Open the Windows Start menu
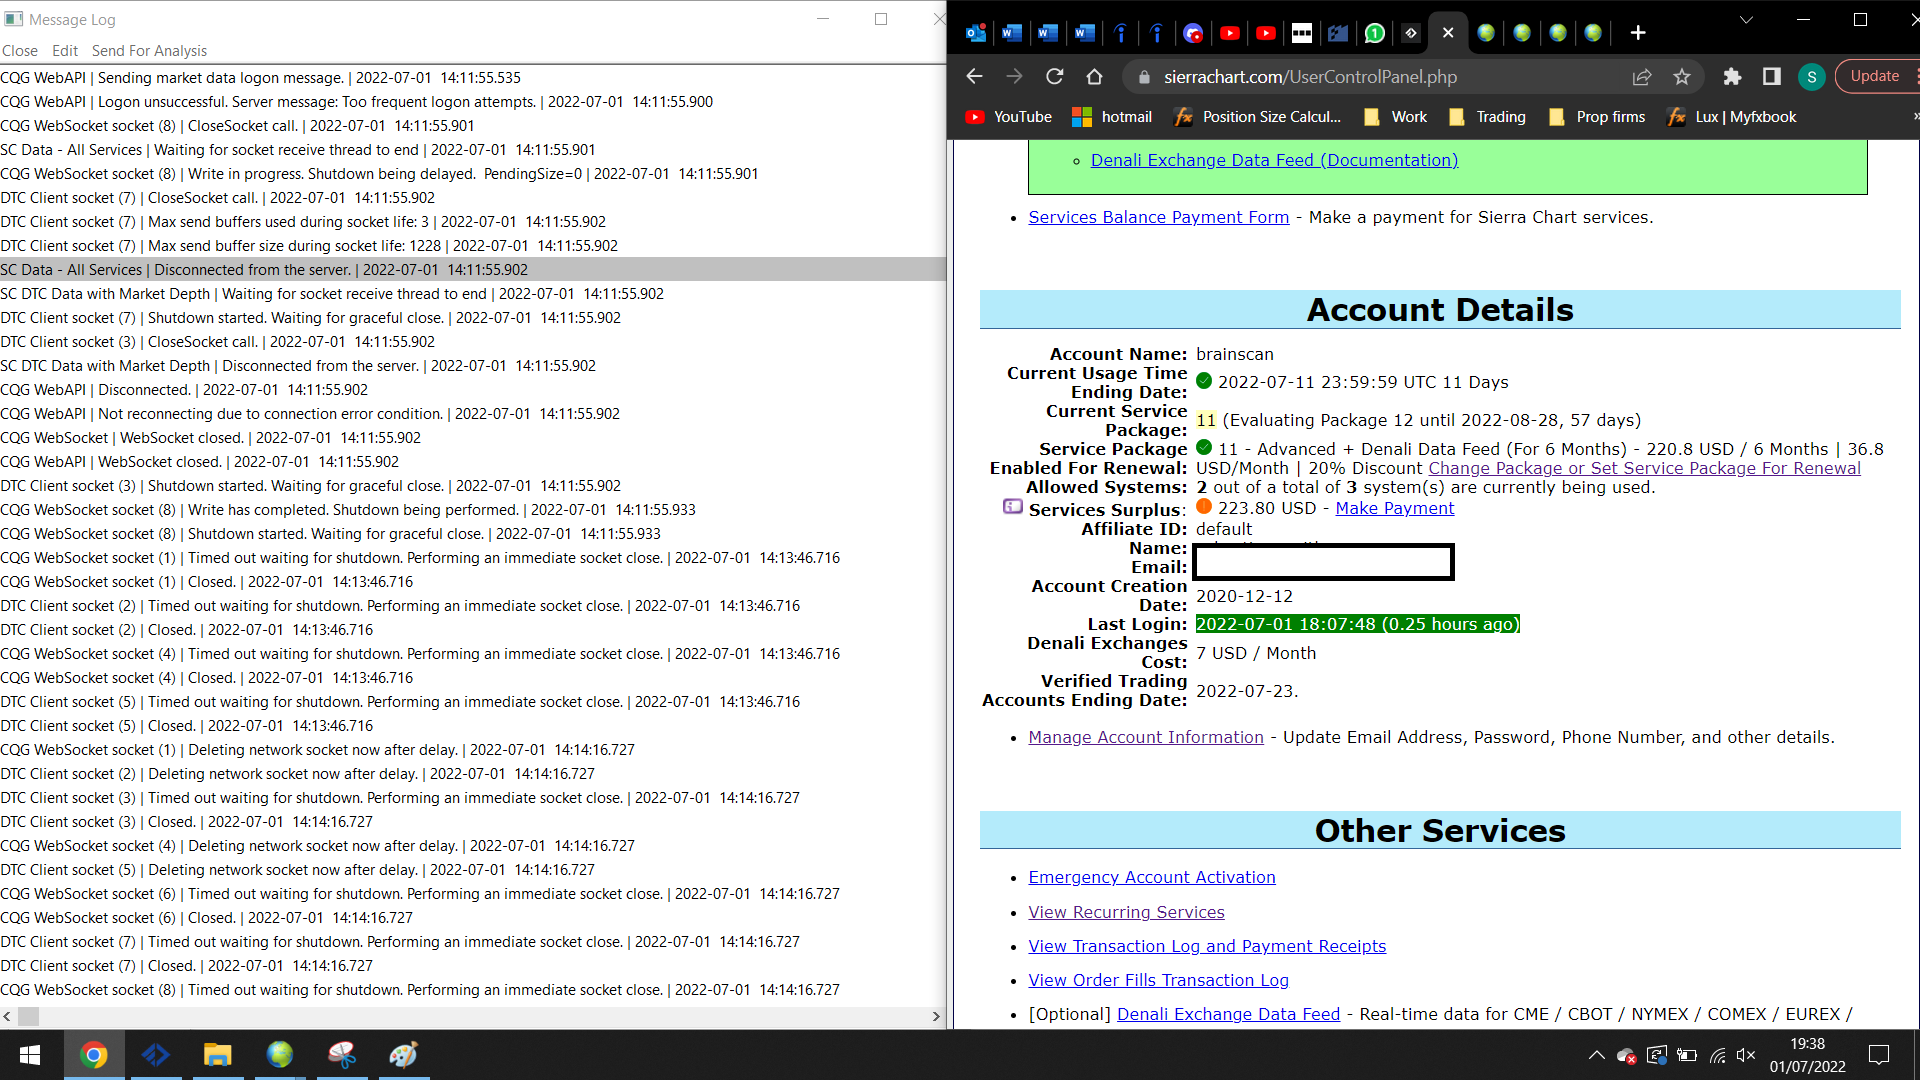 click(x=30, y=1055)
